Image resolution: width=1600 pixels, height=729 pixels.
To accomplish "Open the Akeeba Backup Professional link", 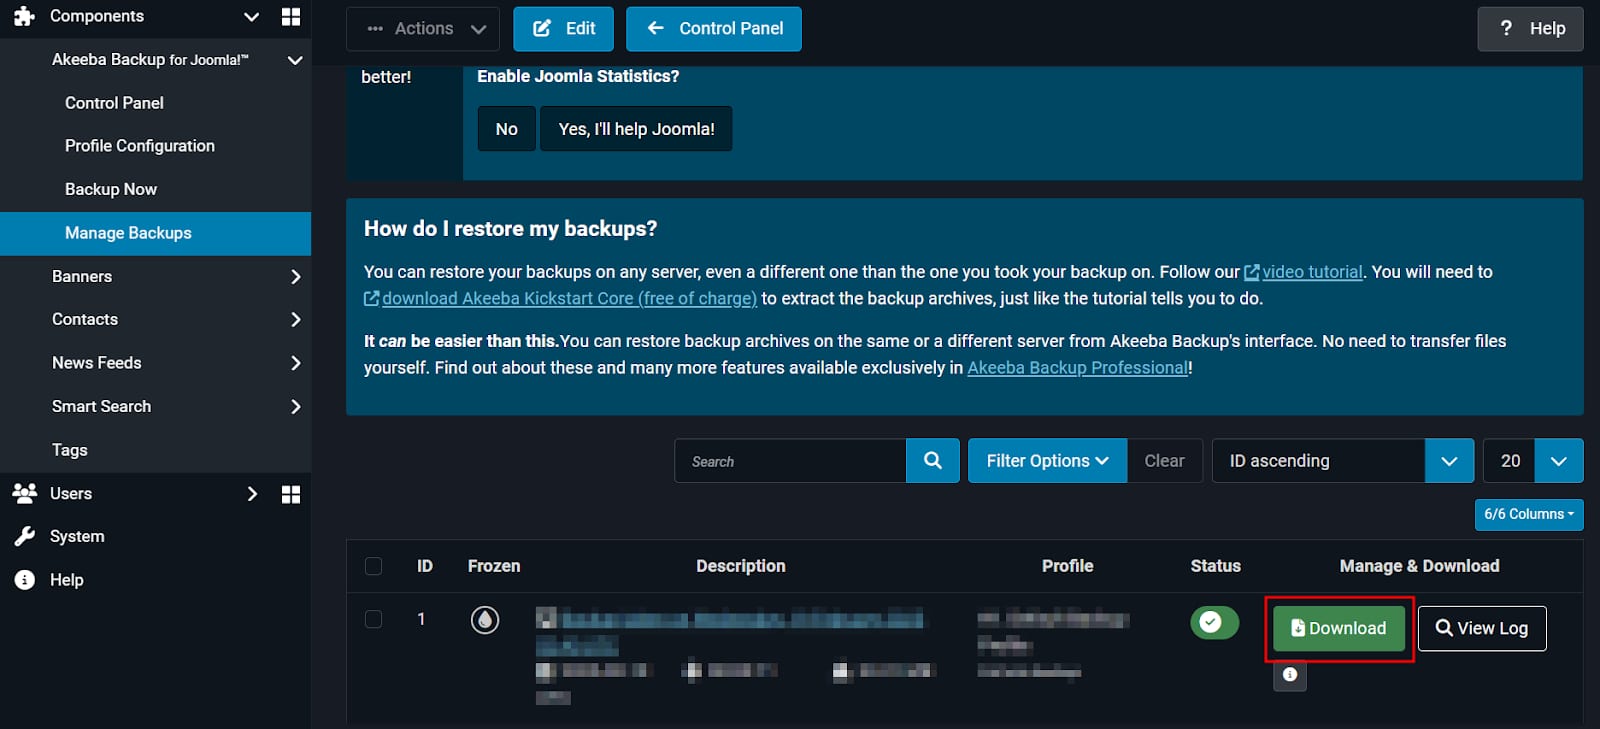I will tap(1077, 368).
